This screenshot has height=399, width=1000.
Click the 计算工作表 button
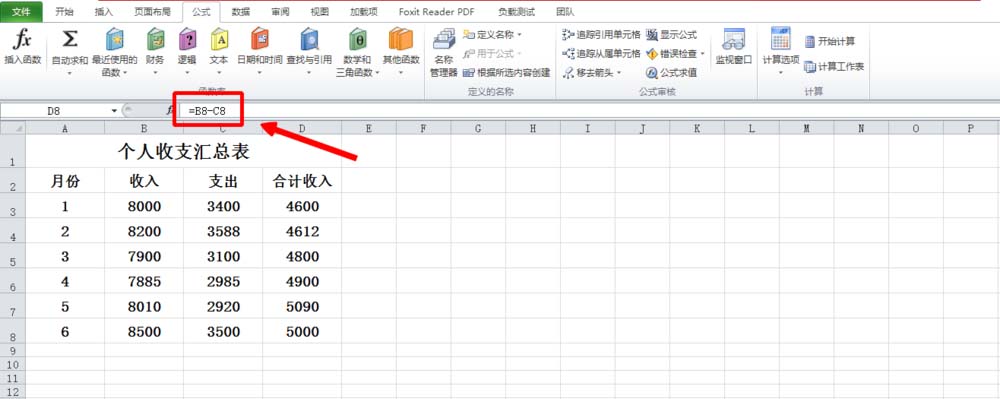click(x=834, y=66)
